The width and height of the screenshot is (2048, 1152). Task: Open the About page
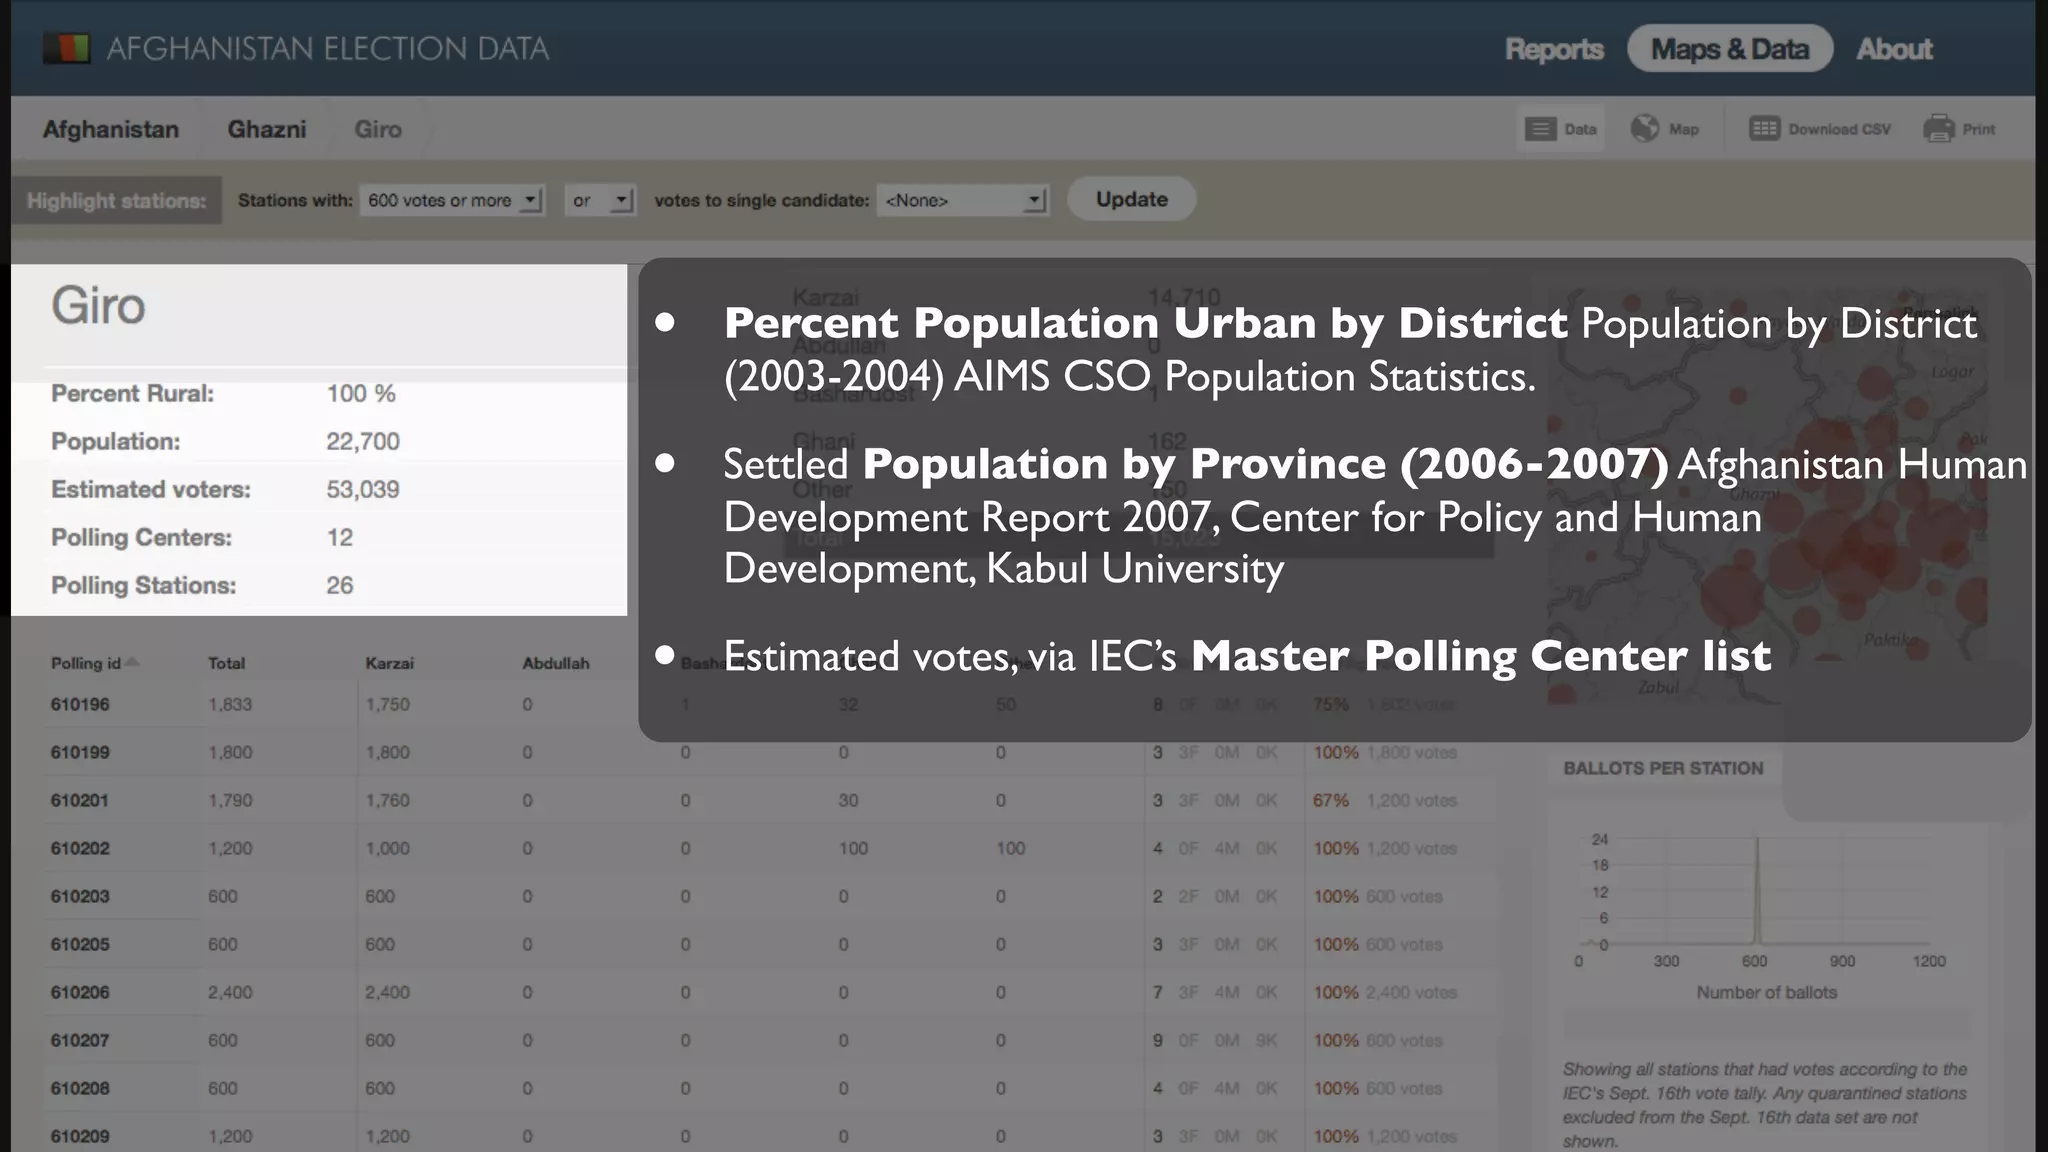[1894, 49]
